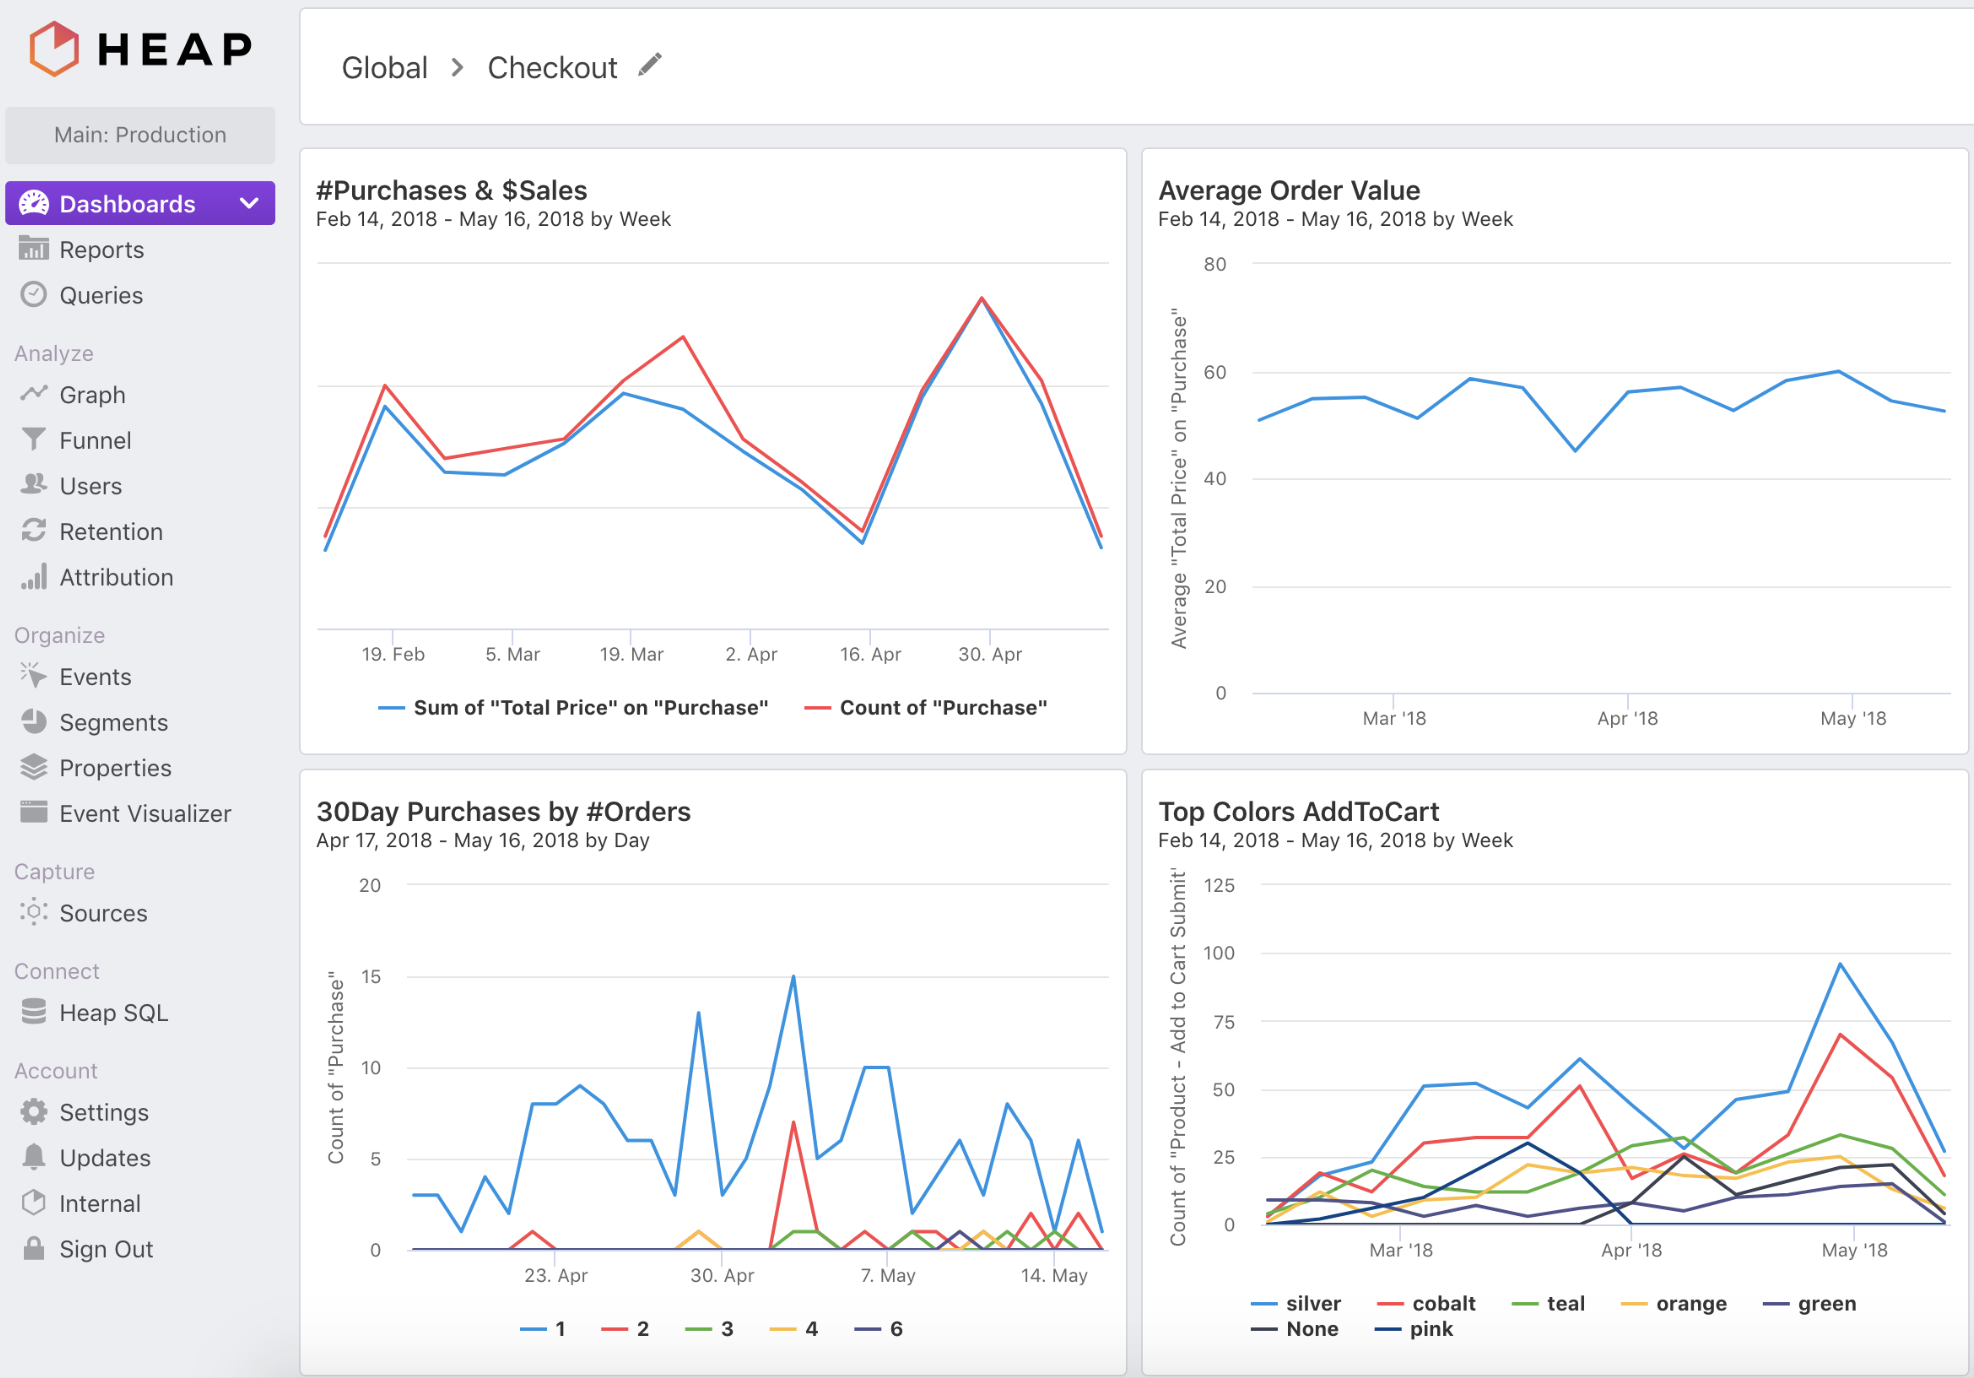The width and height of the screenshot is (1974, 1378).
Task: Open the Graph analysis tool
Action: pyautogui.click(x=33, y=394)
